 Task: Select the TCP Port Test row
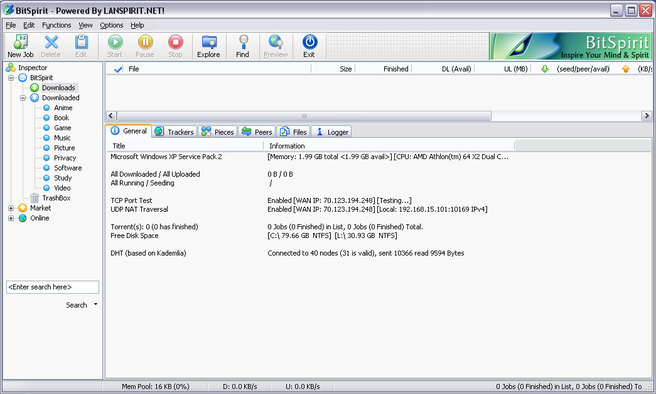pyautogui.click(x=310, y=201)
